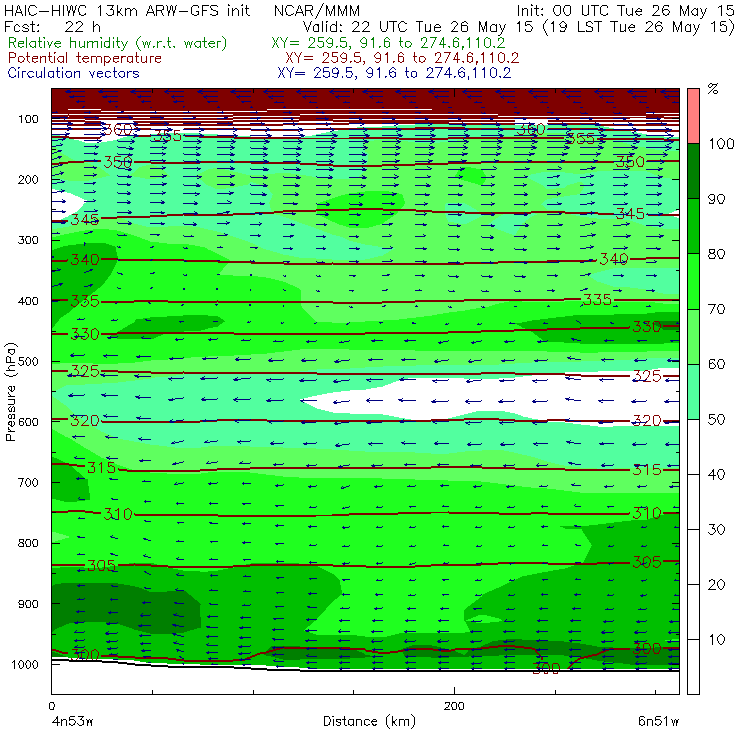
Task: Click the '500' pressure axis tick label
Action: (x=28, y=361)
